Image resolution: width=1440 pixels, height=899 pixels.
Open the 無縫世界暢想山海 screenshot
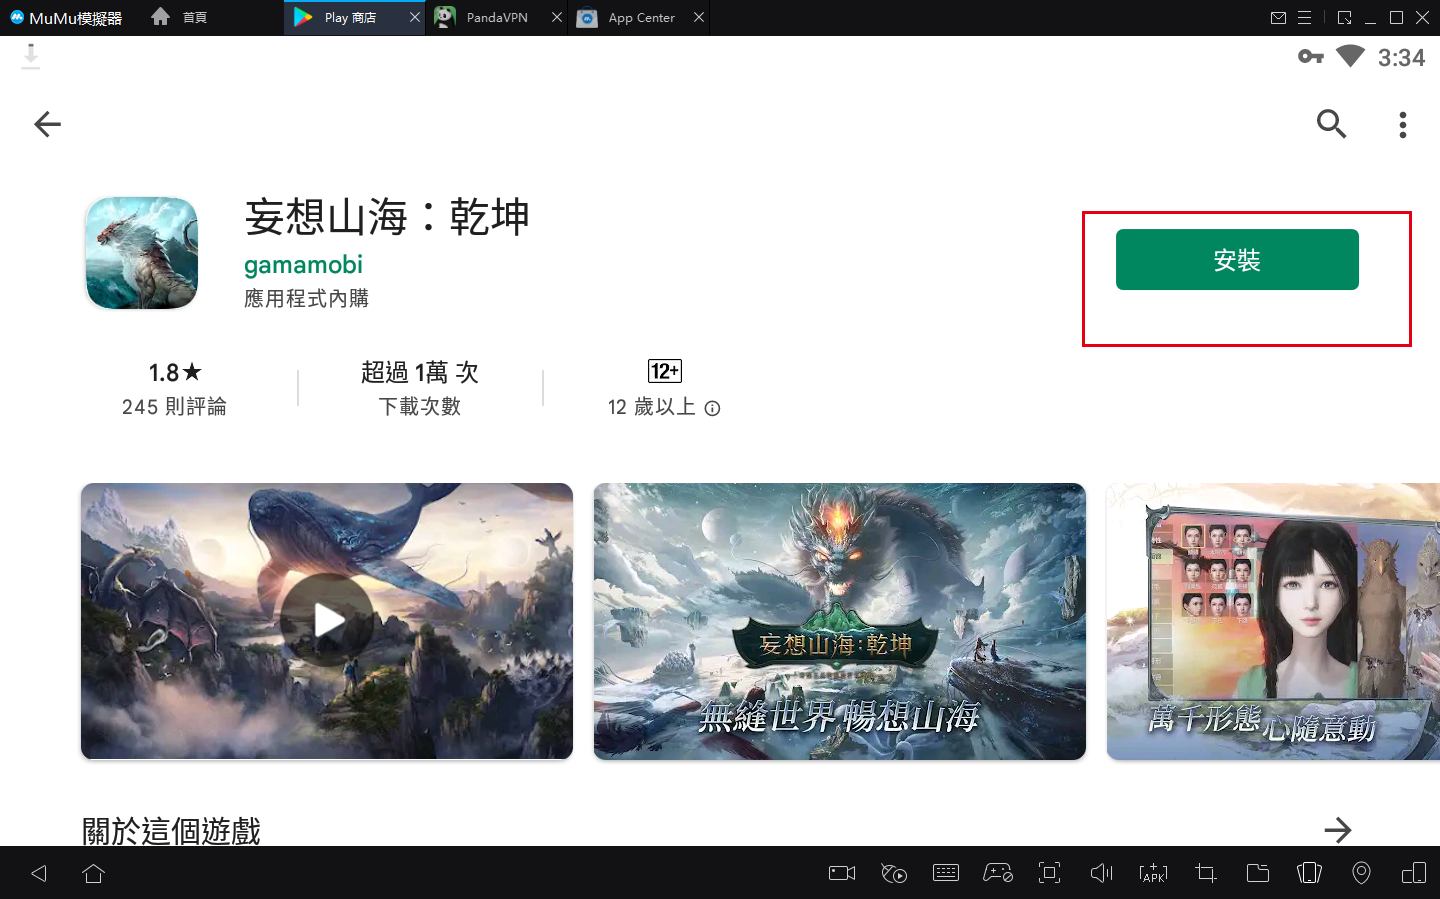[840, 621]
